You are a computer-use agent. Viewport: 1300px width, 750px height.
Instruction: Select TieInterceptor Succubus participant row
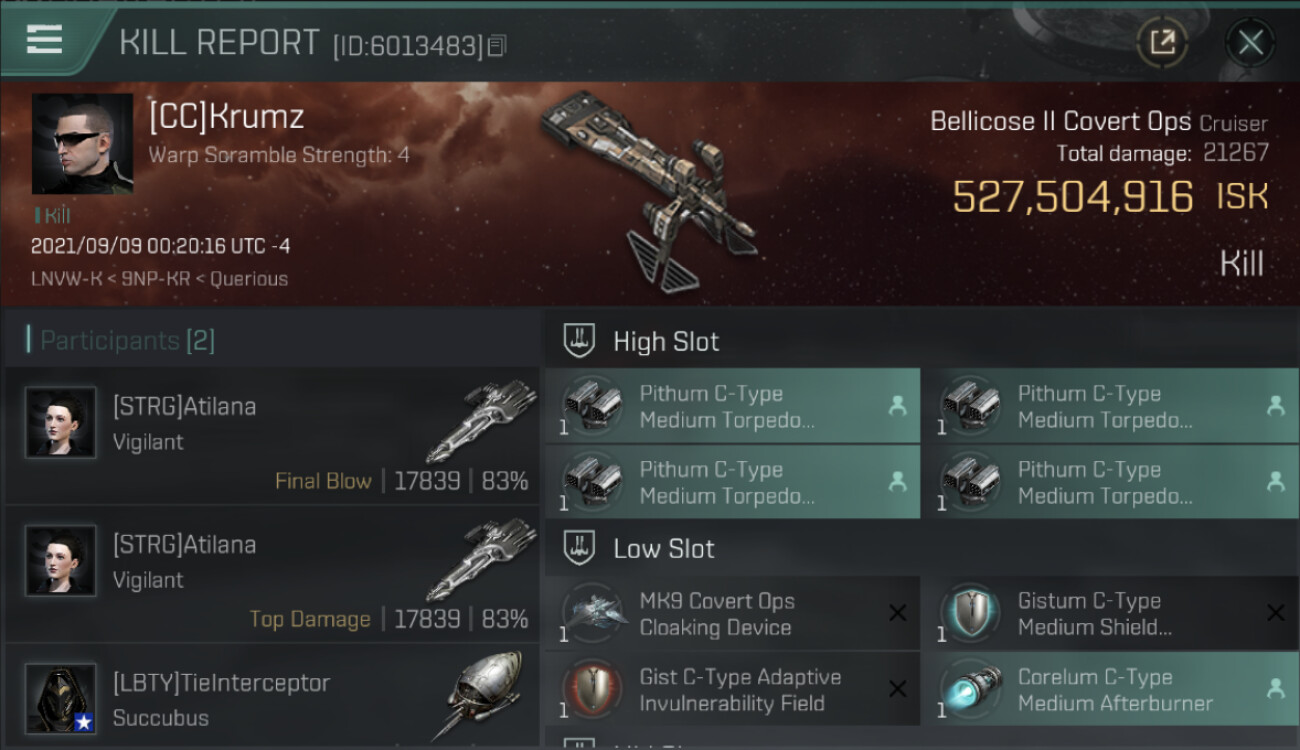(x=272, y=700)
